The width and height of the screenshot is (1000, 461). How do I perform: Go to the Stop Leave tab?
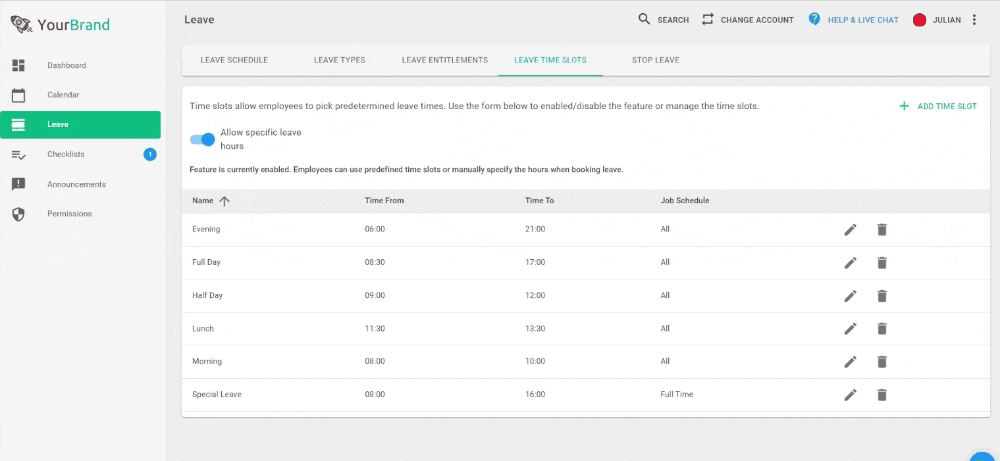(656, 60)
